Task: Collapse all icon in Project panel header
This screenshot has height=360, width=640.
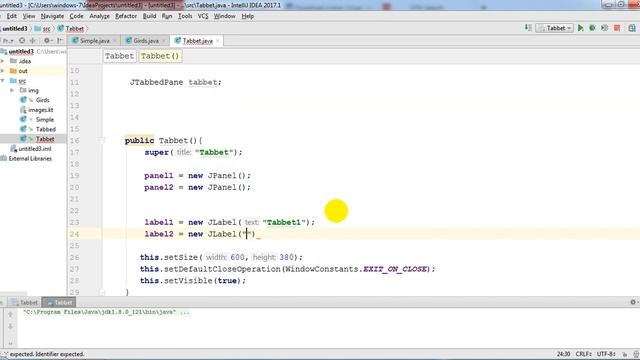Action: pos(33,40)
